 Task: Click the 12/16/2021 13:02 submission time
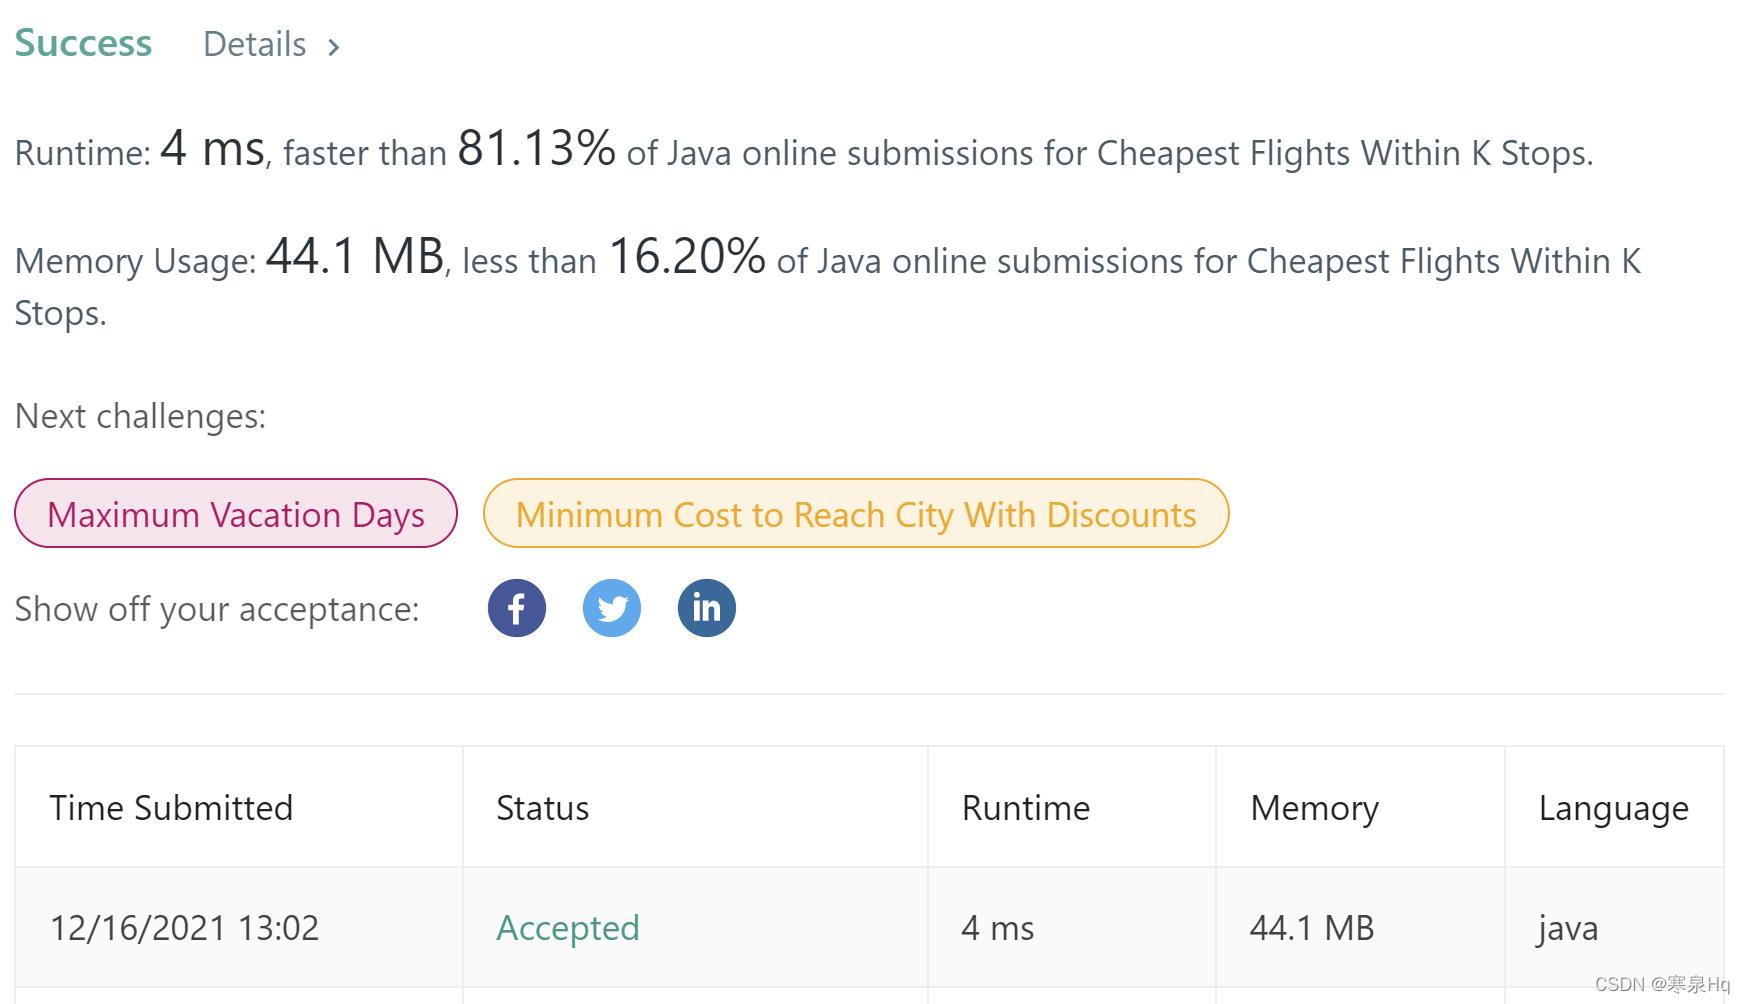pos(185,928)
